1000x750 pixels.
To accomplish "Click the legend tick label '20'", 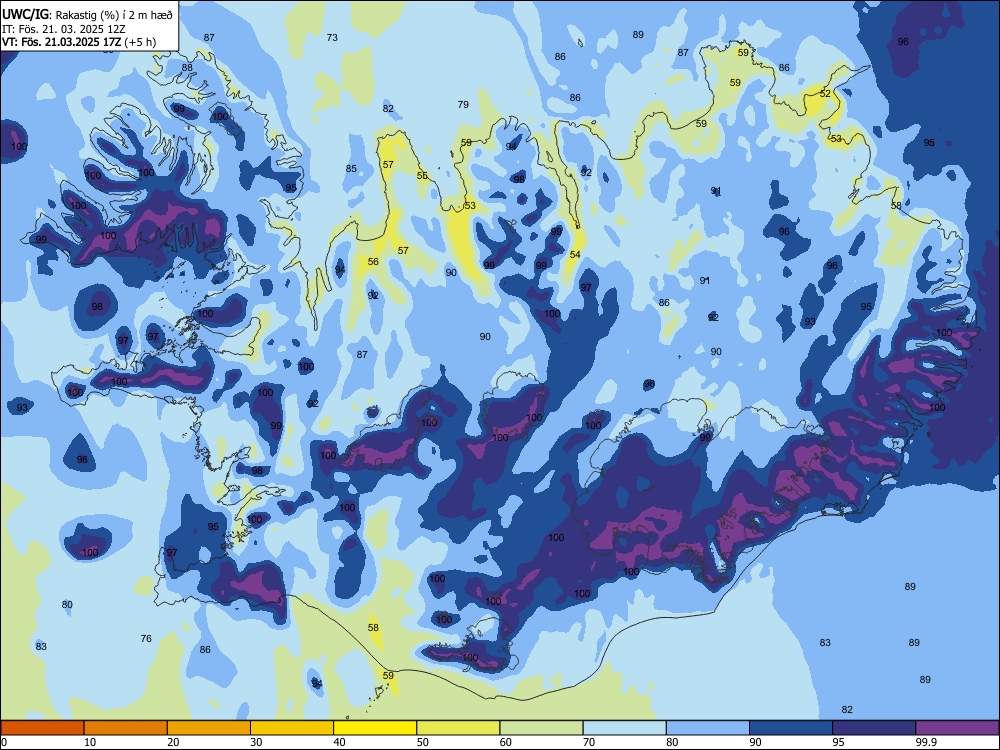I will coord(173,742).
